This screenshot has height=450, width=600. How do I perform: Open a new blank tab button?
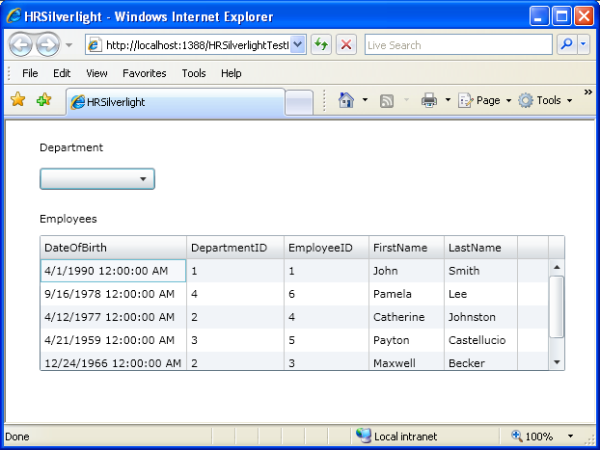pyautogui.click(x=299, y=102)
